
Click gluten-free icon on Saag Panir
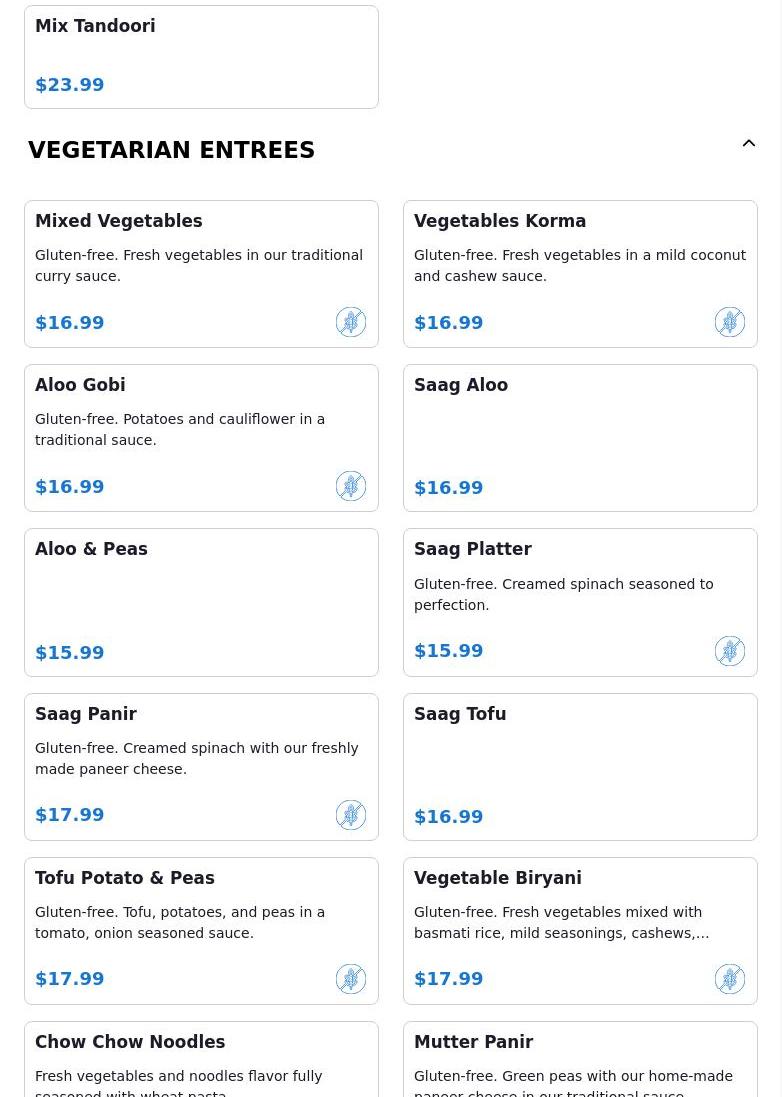(x=351, y=815)
